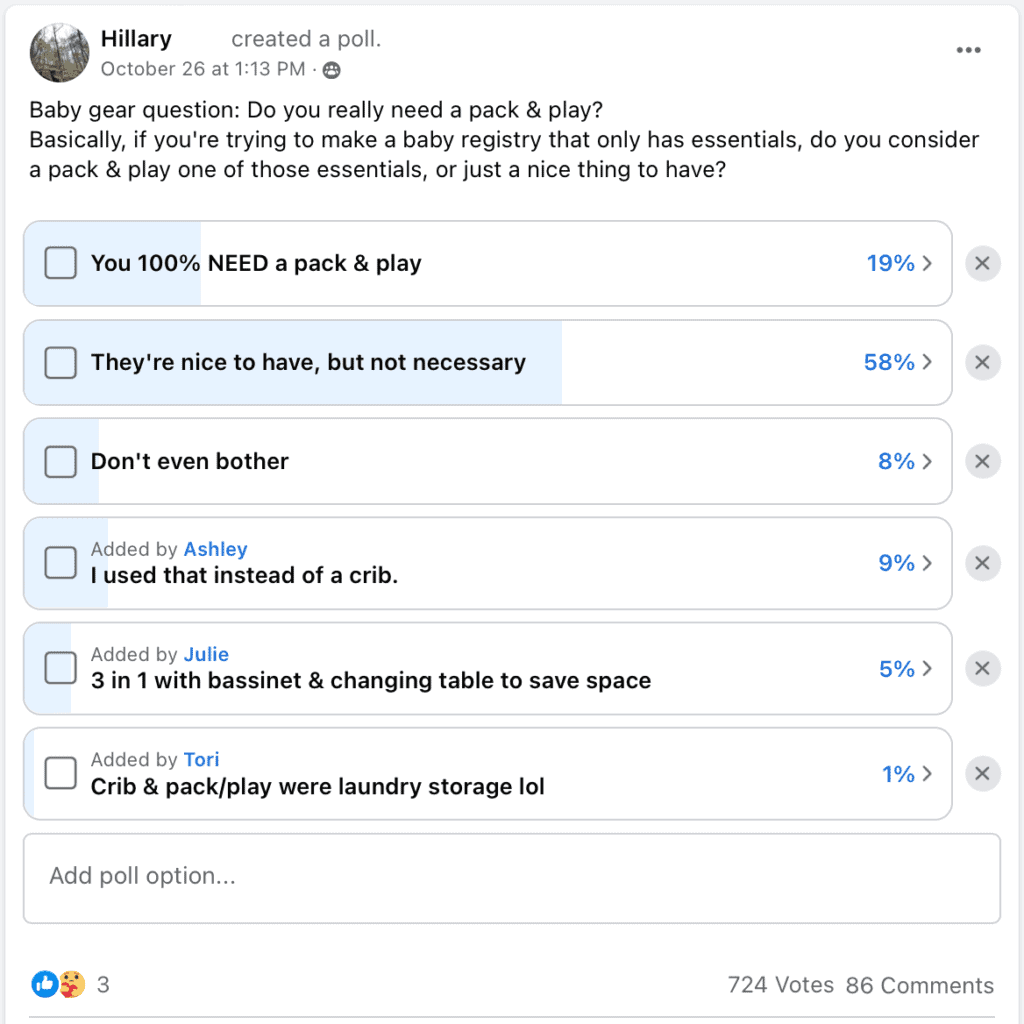Open Ashley's profile link
Screen dimensions: 1024x1024
[x=216, y=549]
